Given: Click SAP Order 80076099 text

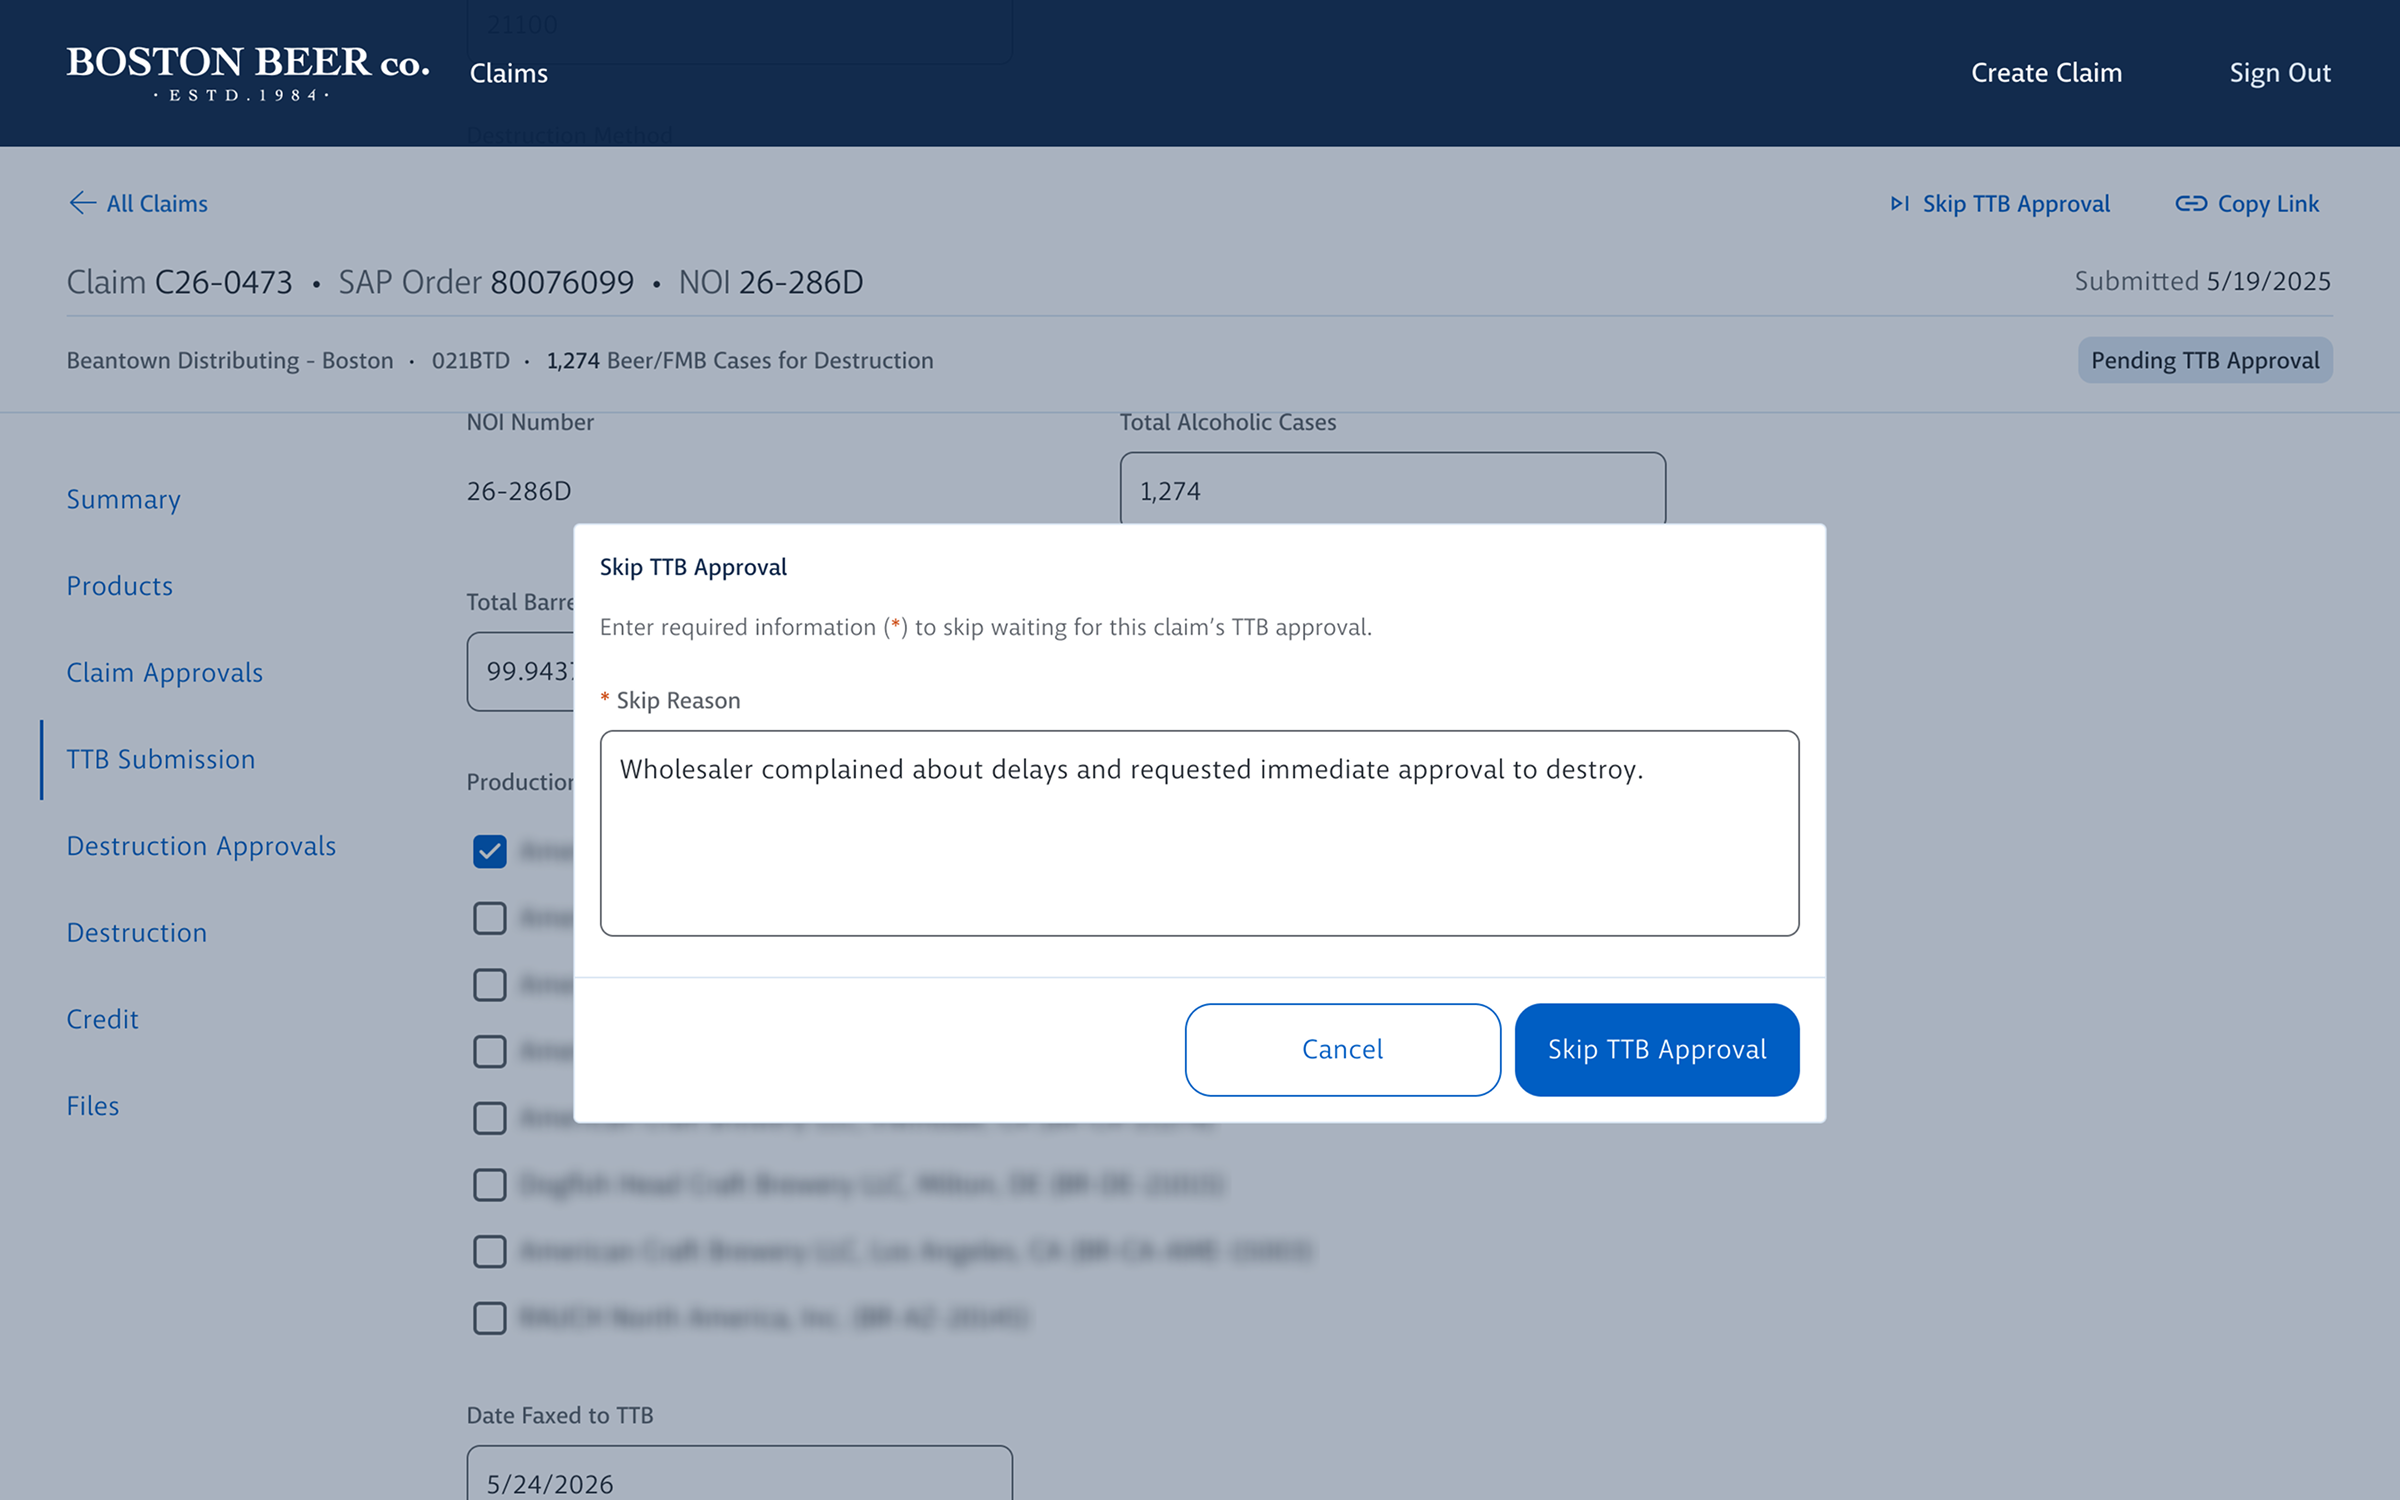Looking at the screenshot, I should (x=486, y=282).
